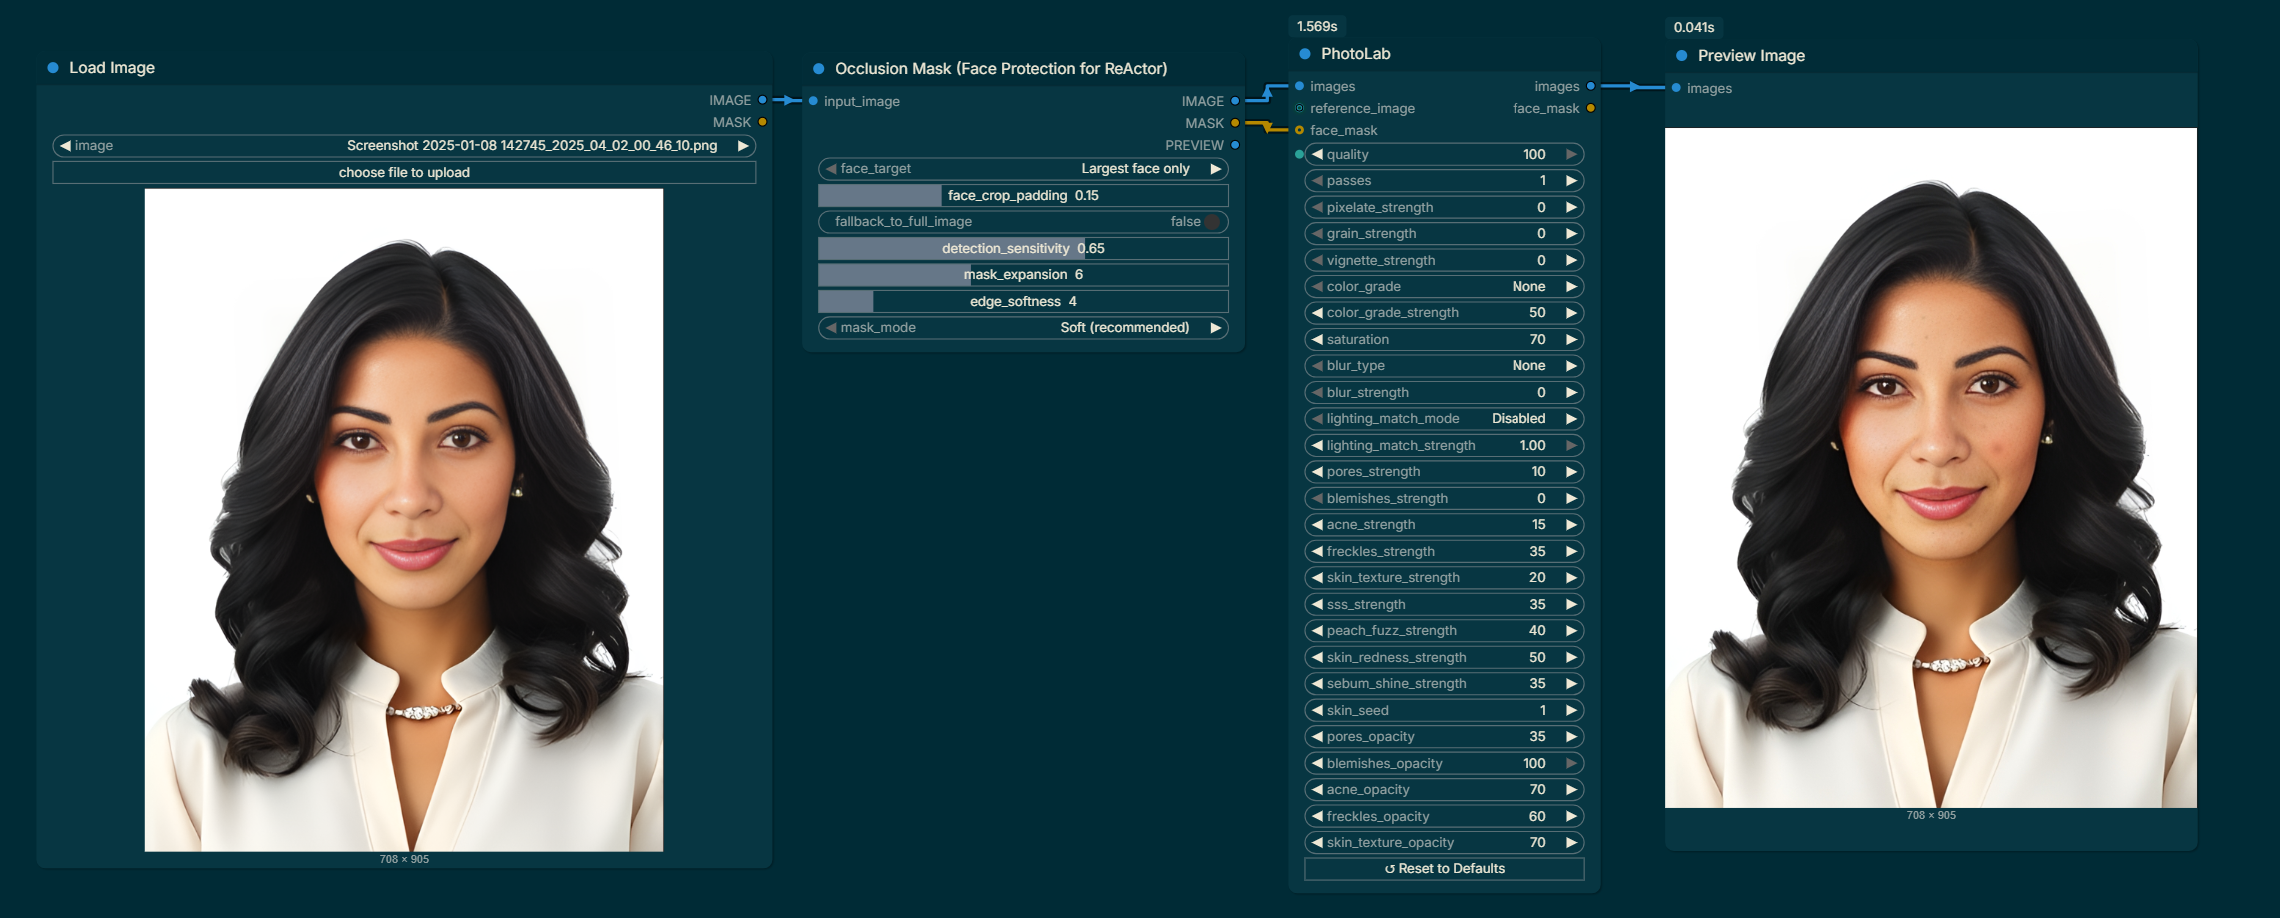Adjust detection_sensitivity slider
The height and width of the screenshot is (918, 2280).
[x=1023, y=249]
